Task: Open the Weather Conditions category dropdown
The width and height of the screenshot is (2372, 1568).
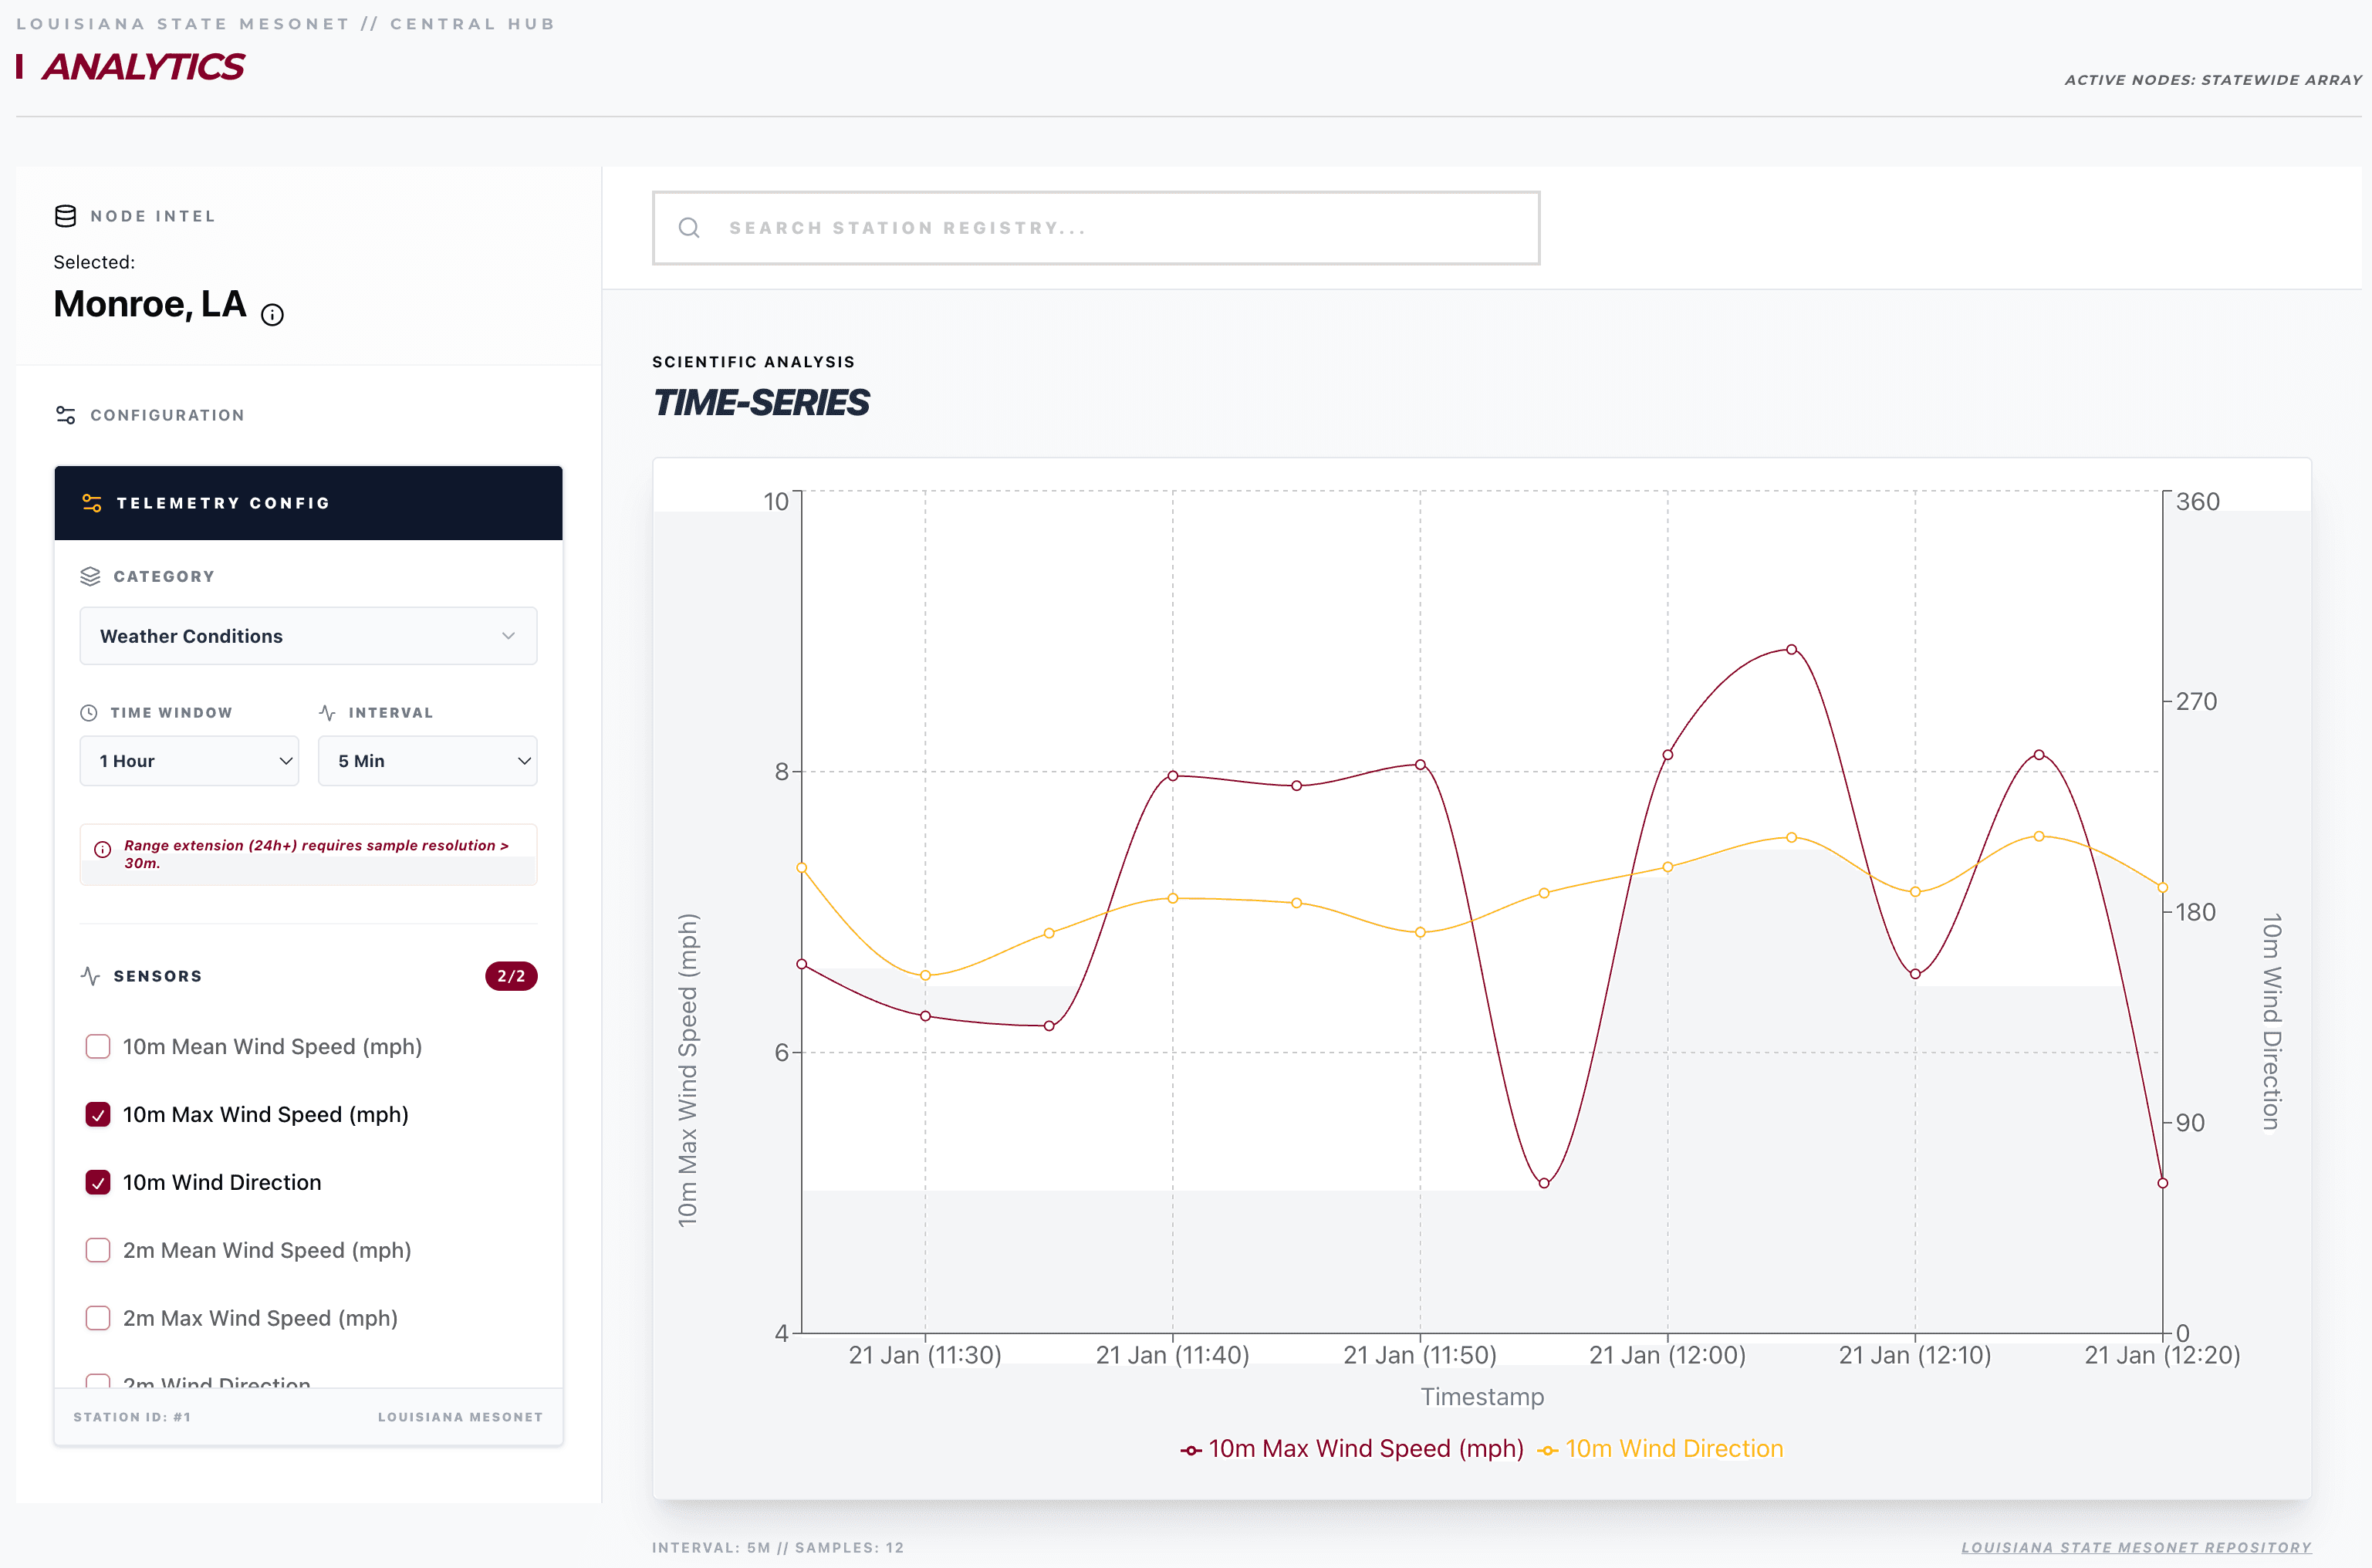Action: 308,636
